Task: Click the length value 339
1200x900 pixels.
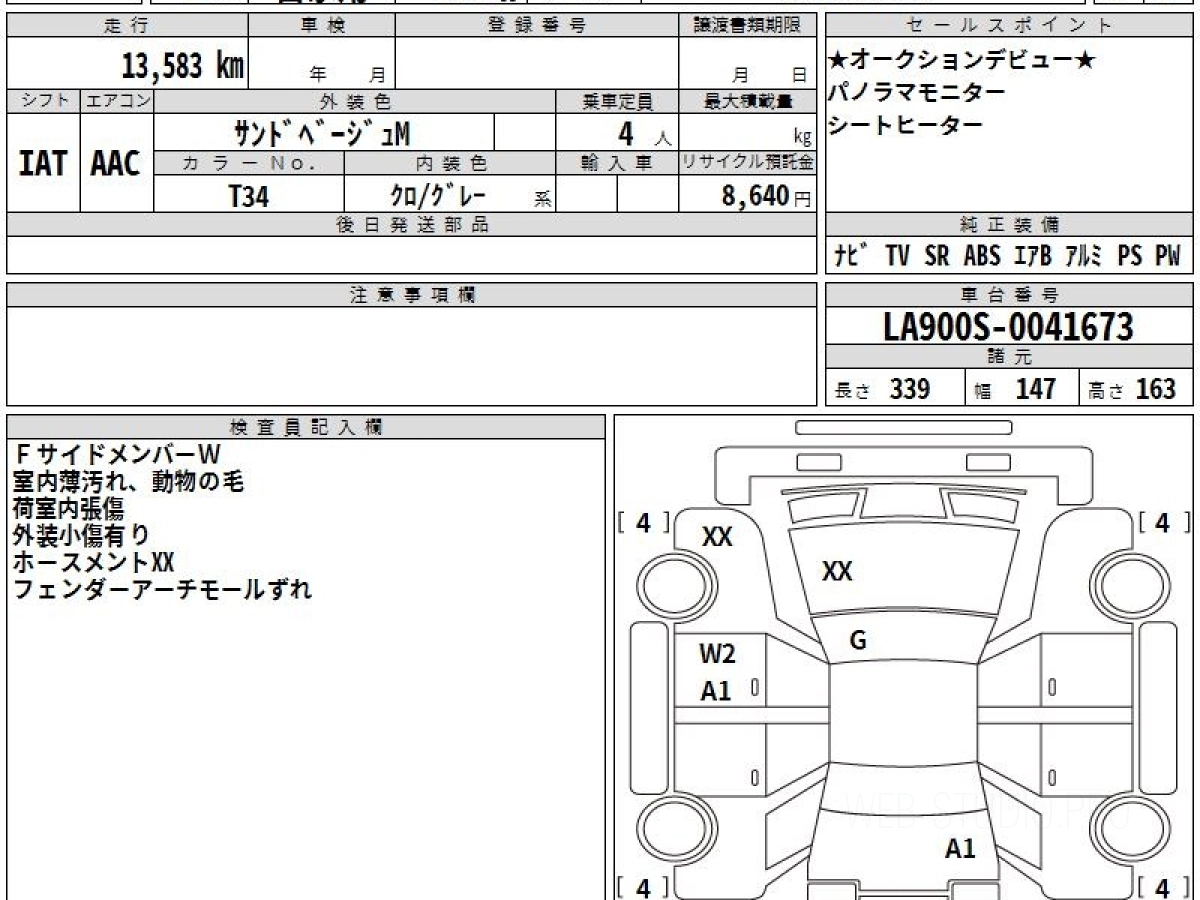Action: tap(911, 389)
